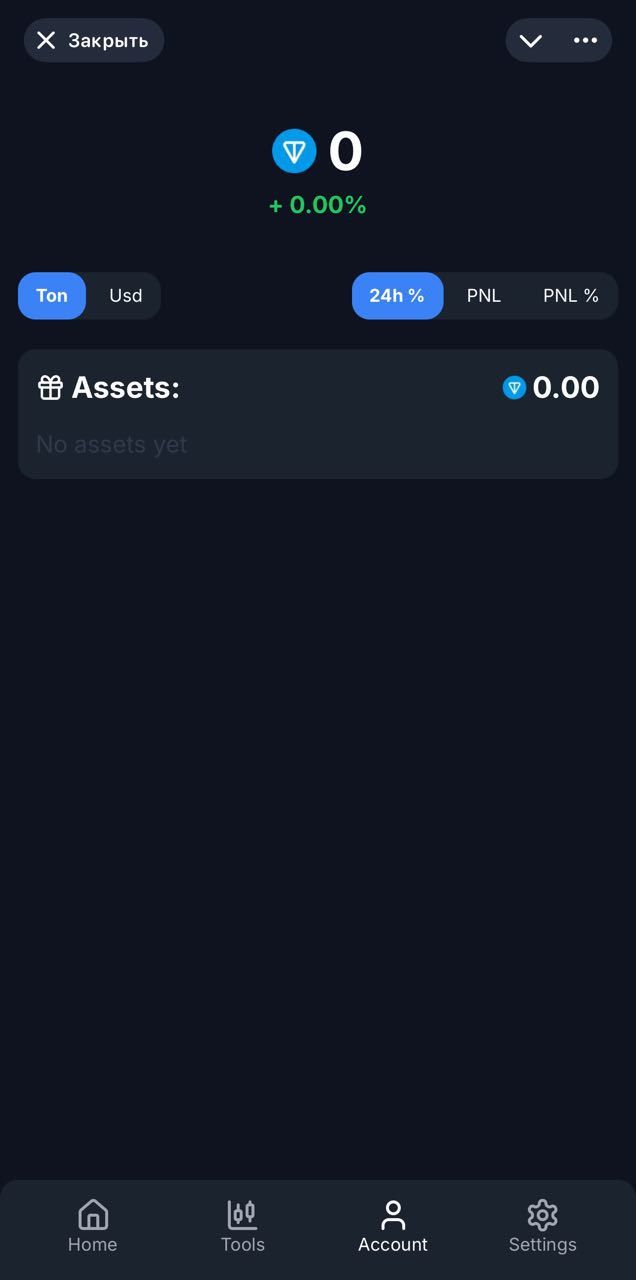Click the No assets yet placeholder text

click(x=111, y=444)
